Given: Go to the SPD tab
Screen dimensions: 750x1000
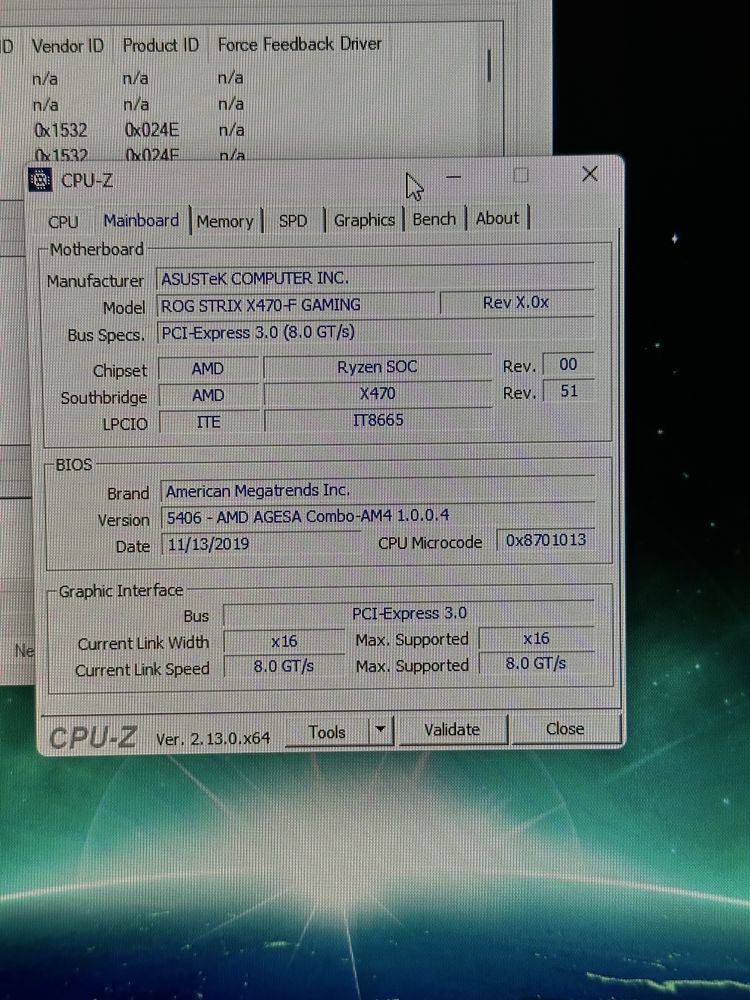Looking at the screenshot, I should pos(293,221).
